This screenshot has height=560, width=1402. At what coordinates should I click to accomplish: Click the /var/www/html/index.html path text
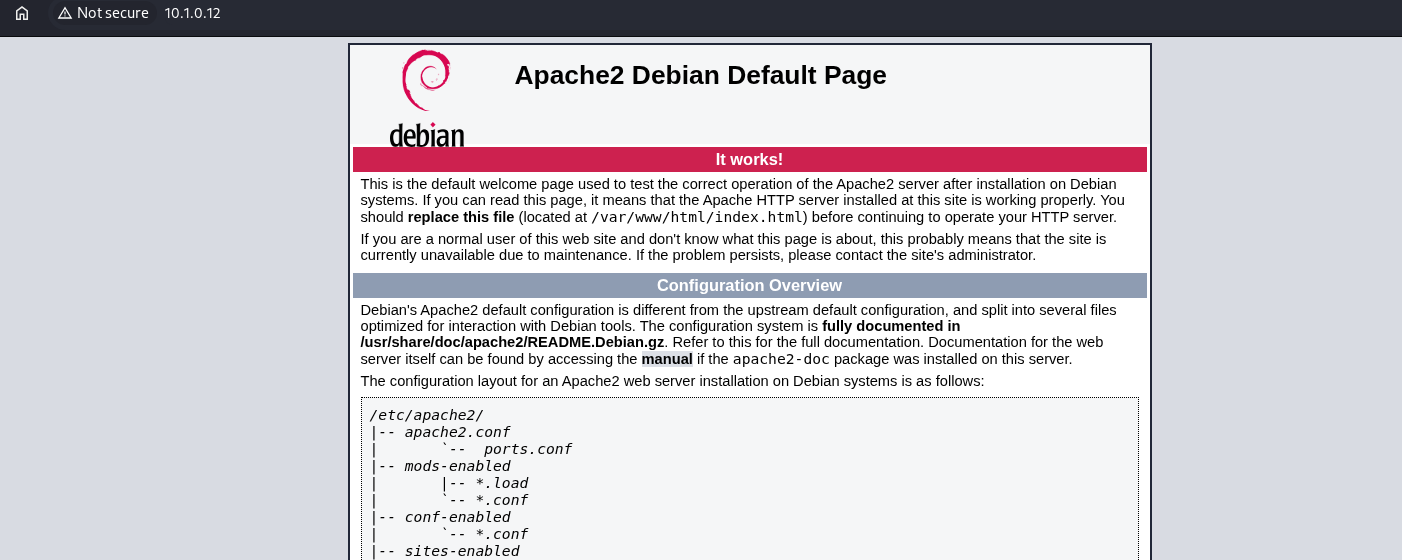(697, 217)
